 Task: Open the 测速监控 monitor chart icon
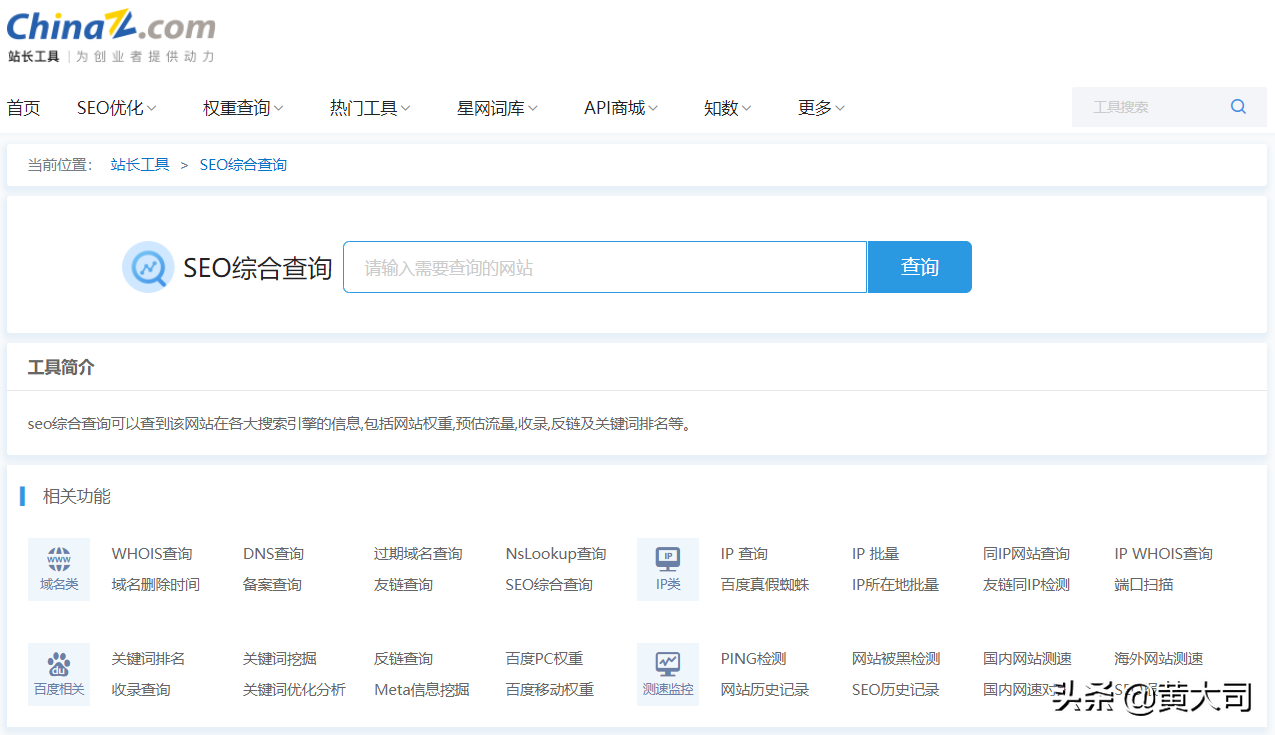[667, 665]
